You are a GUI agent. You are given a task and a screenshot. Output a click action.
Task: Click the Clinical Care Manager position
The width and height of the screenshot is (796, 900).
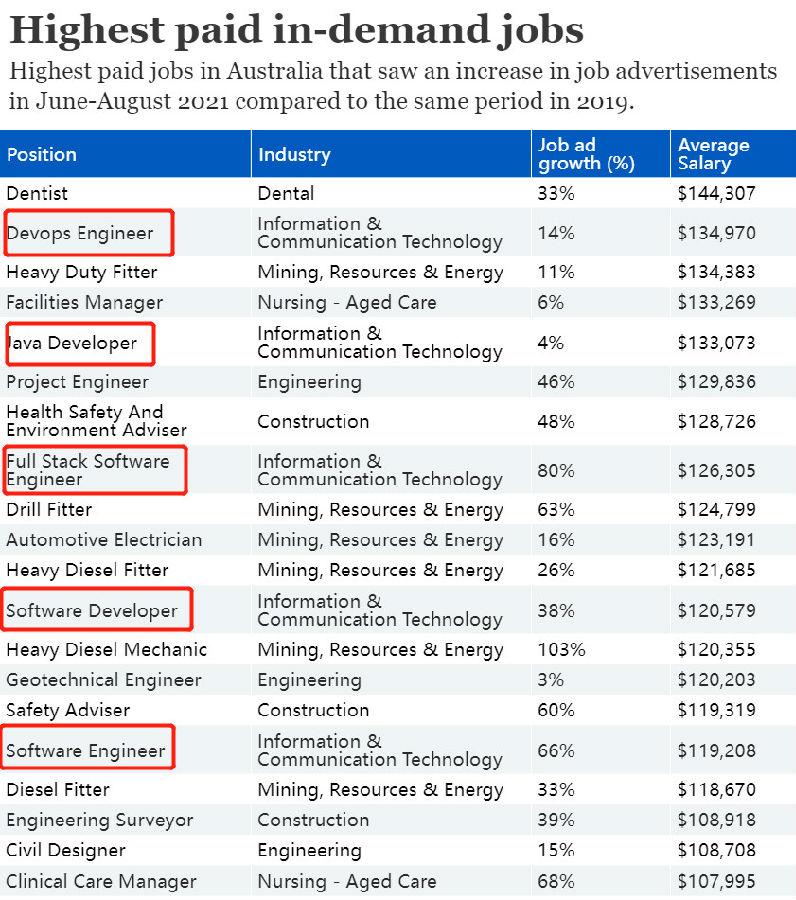click(x=101, y=882)
